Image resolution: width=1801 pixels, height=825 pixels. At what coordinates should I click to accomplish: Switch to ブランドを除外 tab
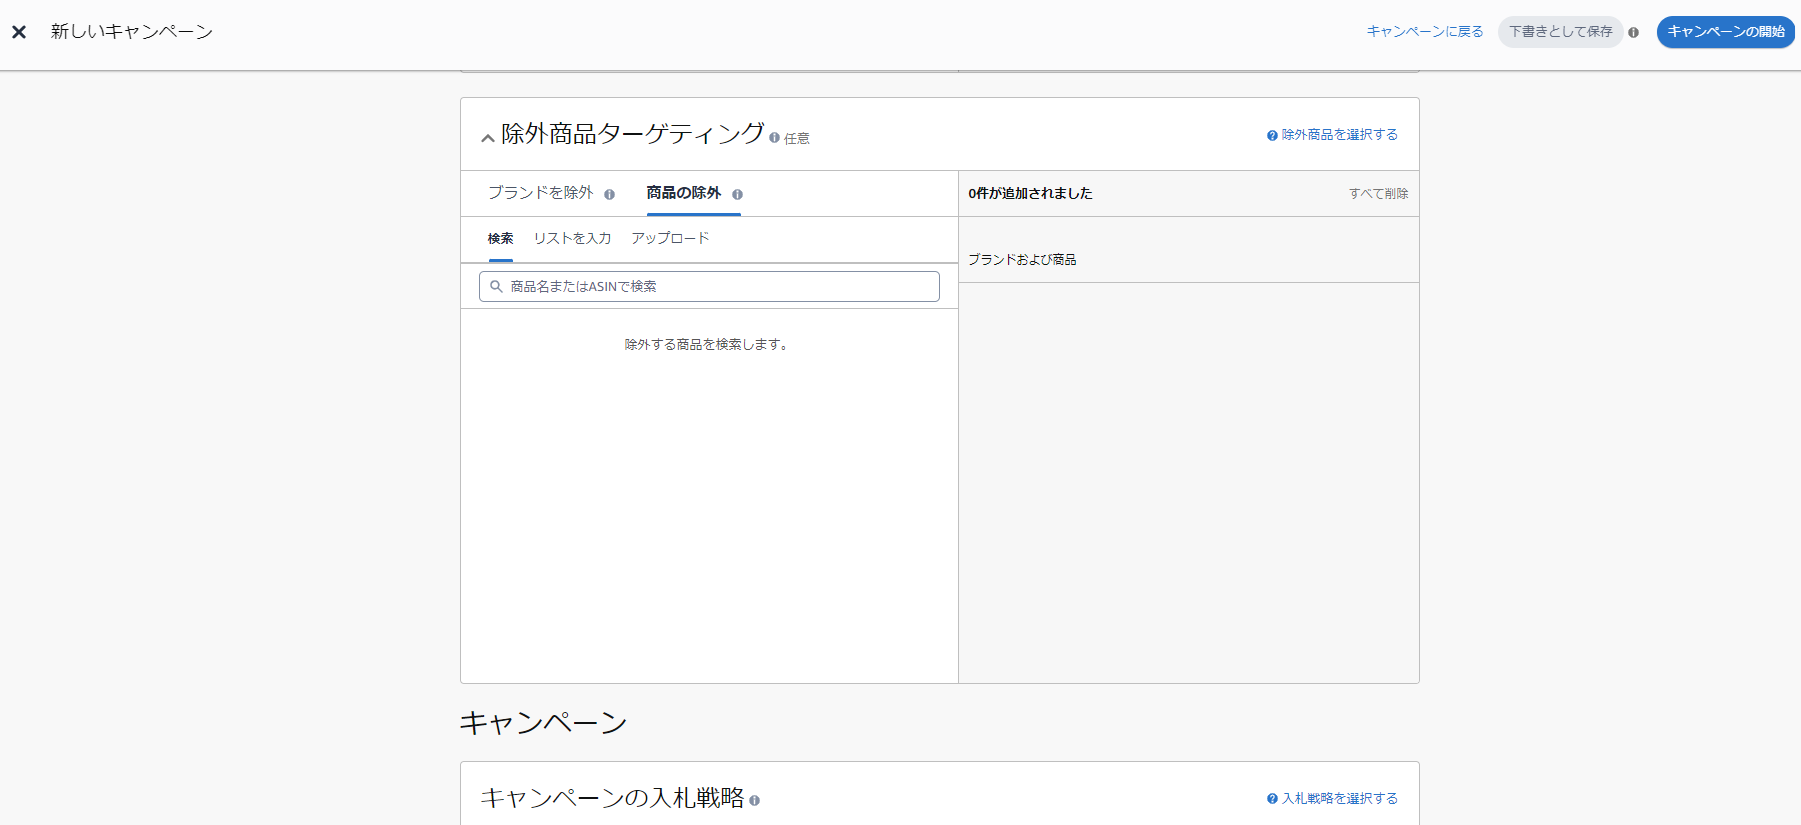tap(541, 193)
